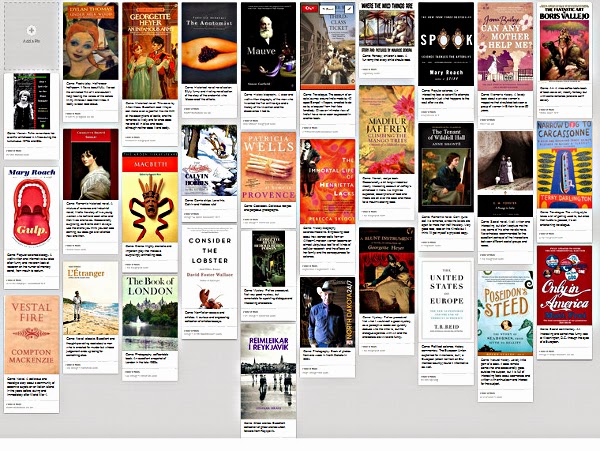Open the North Dakota 24/7 cover
Image resolution: width=600 pixels, height=451 pixels.
328,312
